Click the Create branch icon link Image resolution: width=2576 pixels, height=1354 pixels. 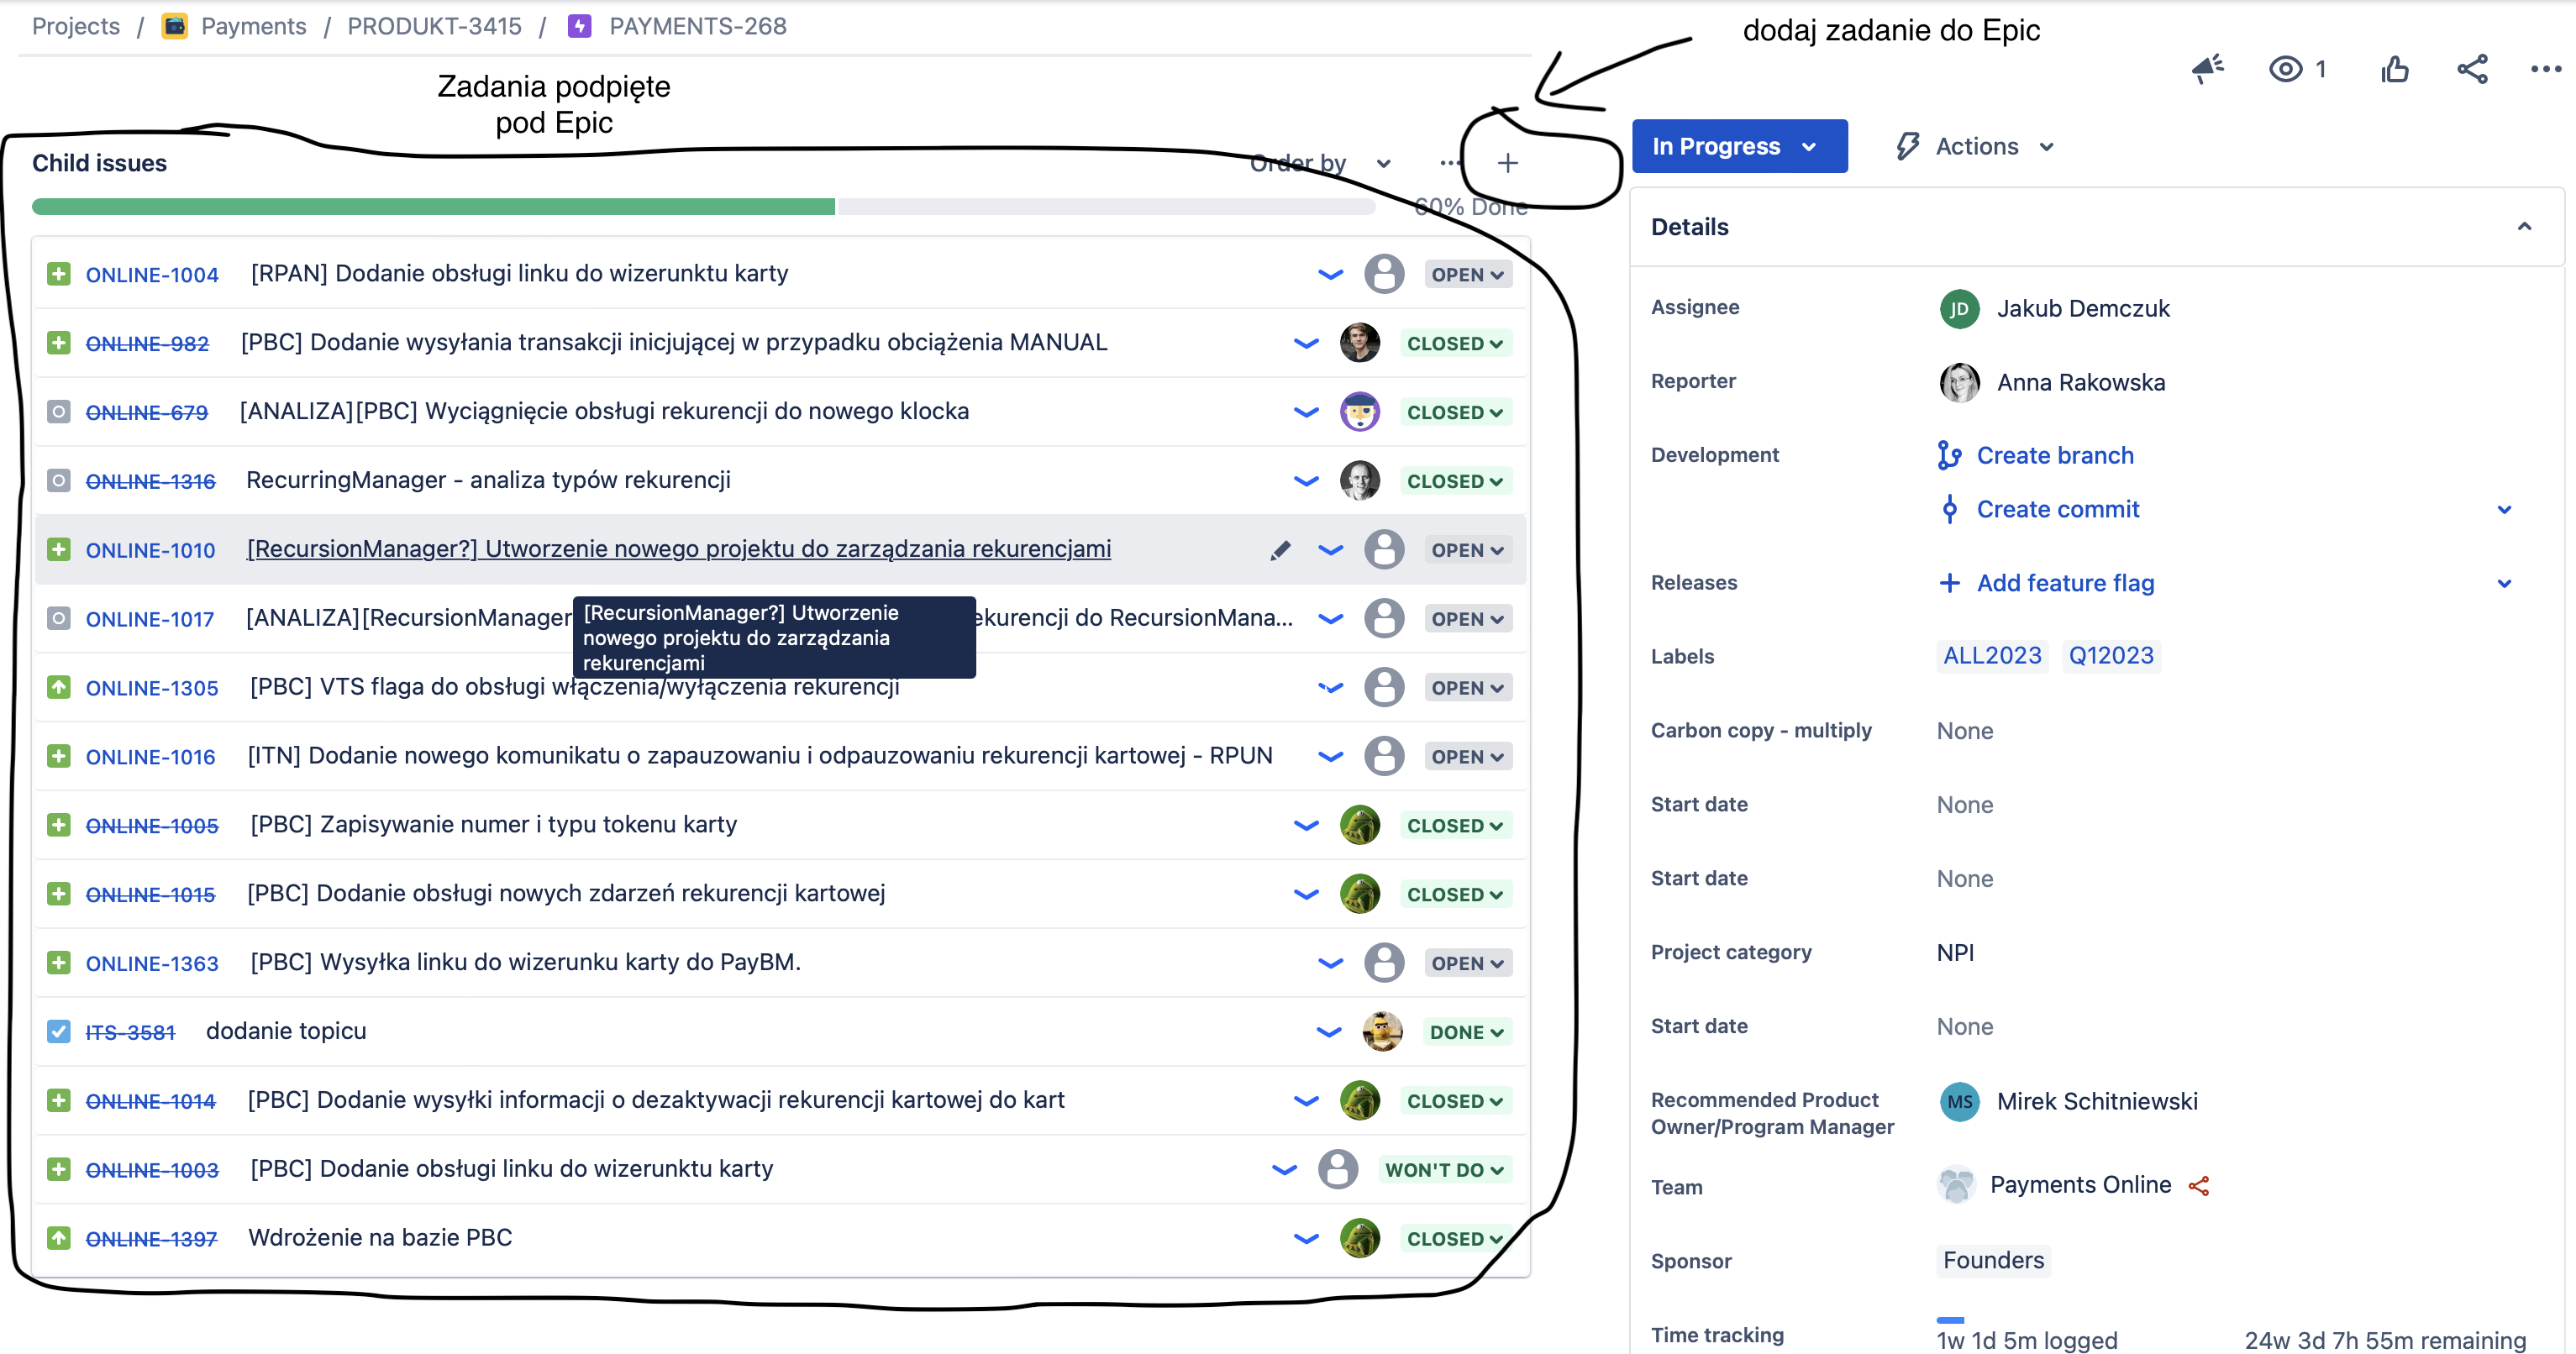[1948, 455]
